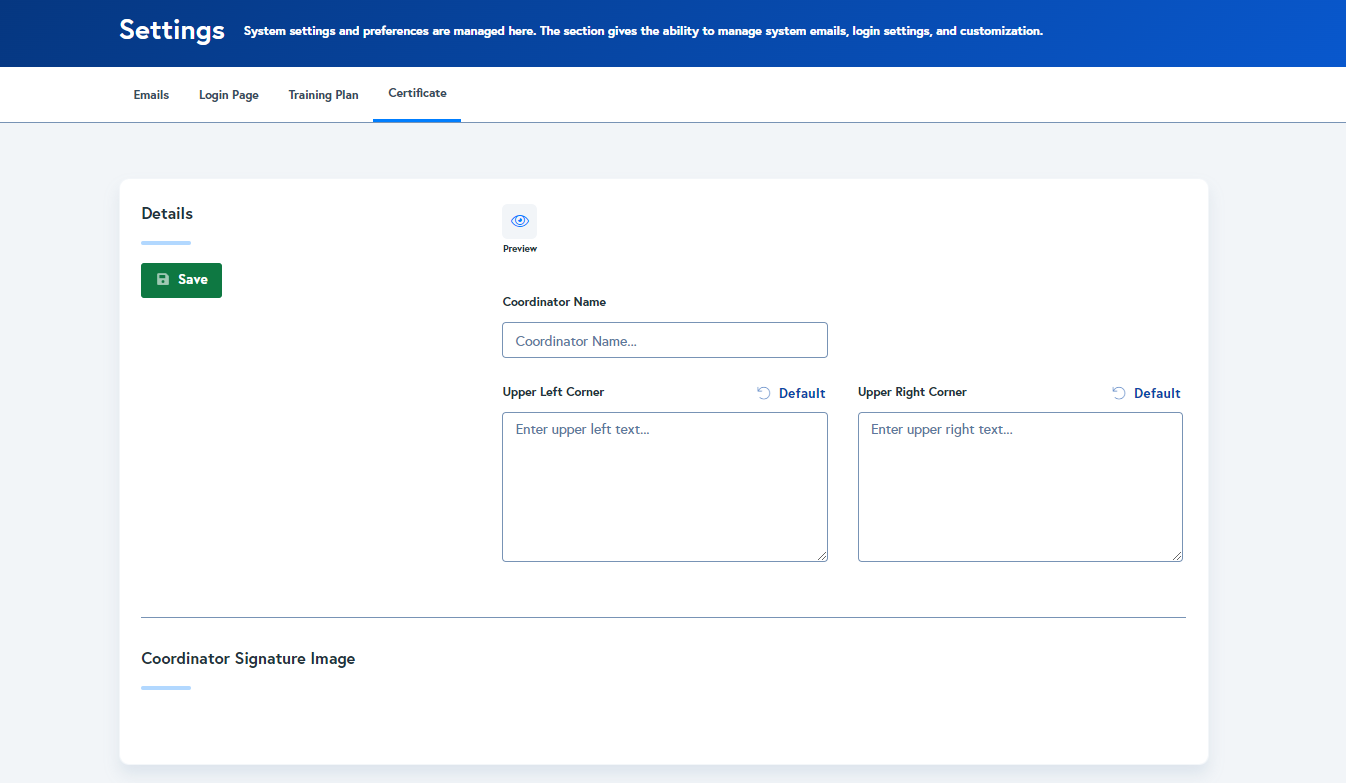This screenshot has height=783, width=1346.
Task: Click the reset arrow icon beside Upper Right Default
Action: pyautogui.click(x=1117, y=392)
